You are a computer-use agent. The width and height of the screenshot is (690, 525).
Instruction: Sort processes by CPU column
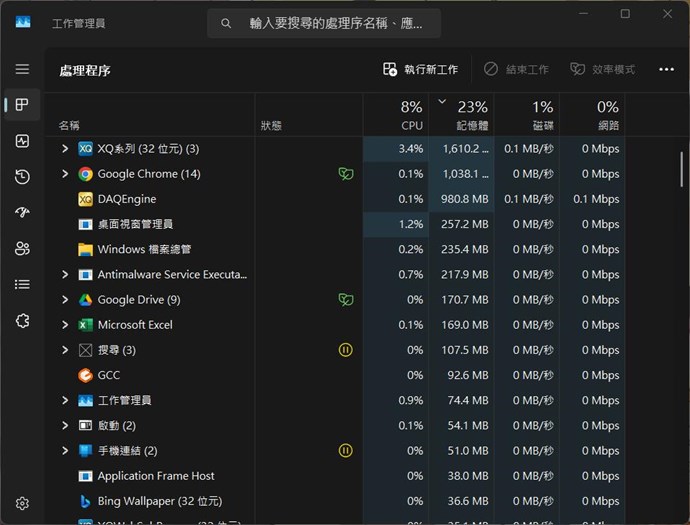411,115
